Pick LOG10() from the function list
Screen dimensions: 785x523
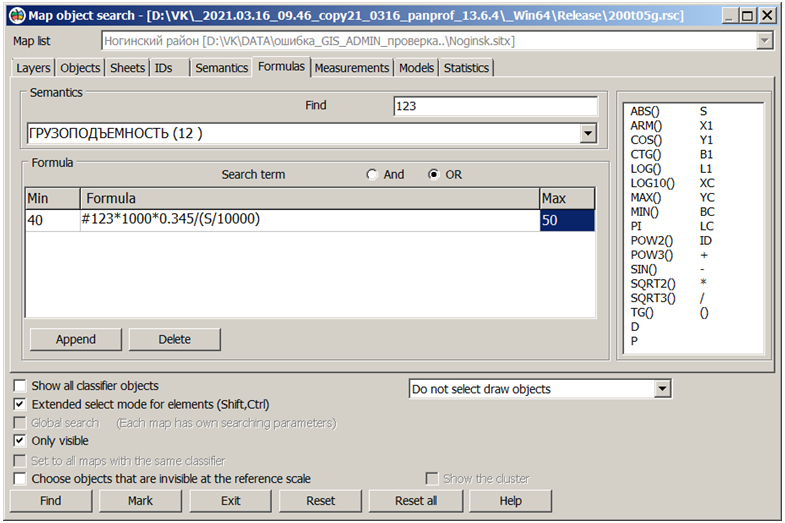point(652,183)
